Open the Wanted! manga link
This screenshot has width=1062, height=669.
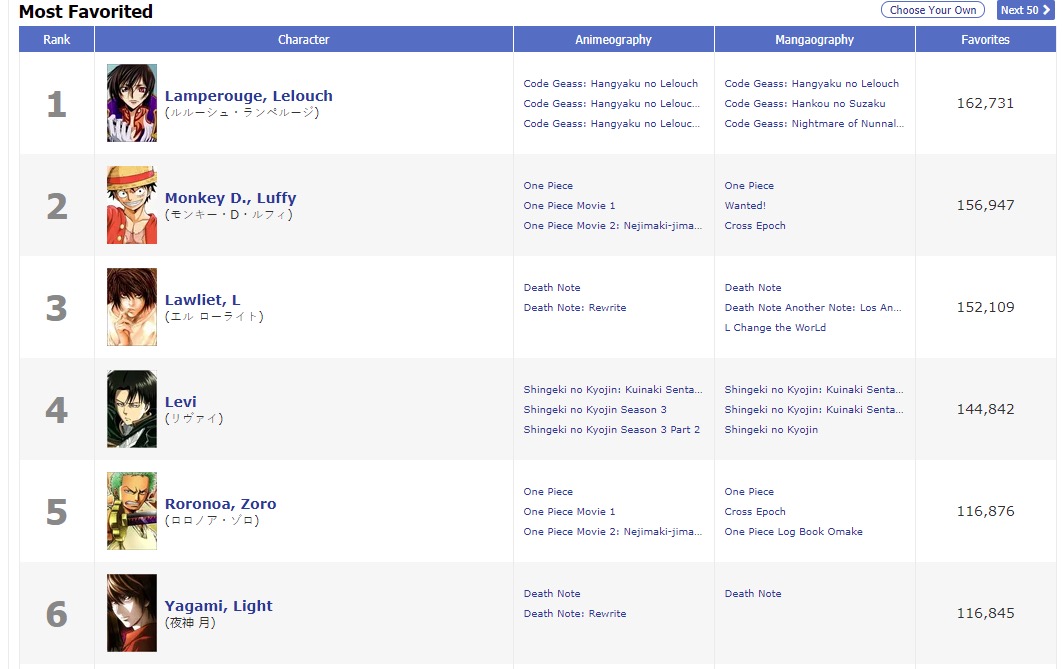click(x=745, y=206)
